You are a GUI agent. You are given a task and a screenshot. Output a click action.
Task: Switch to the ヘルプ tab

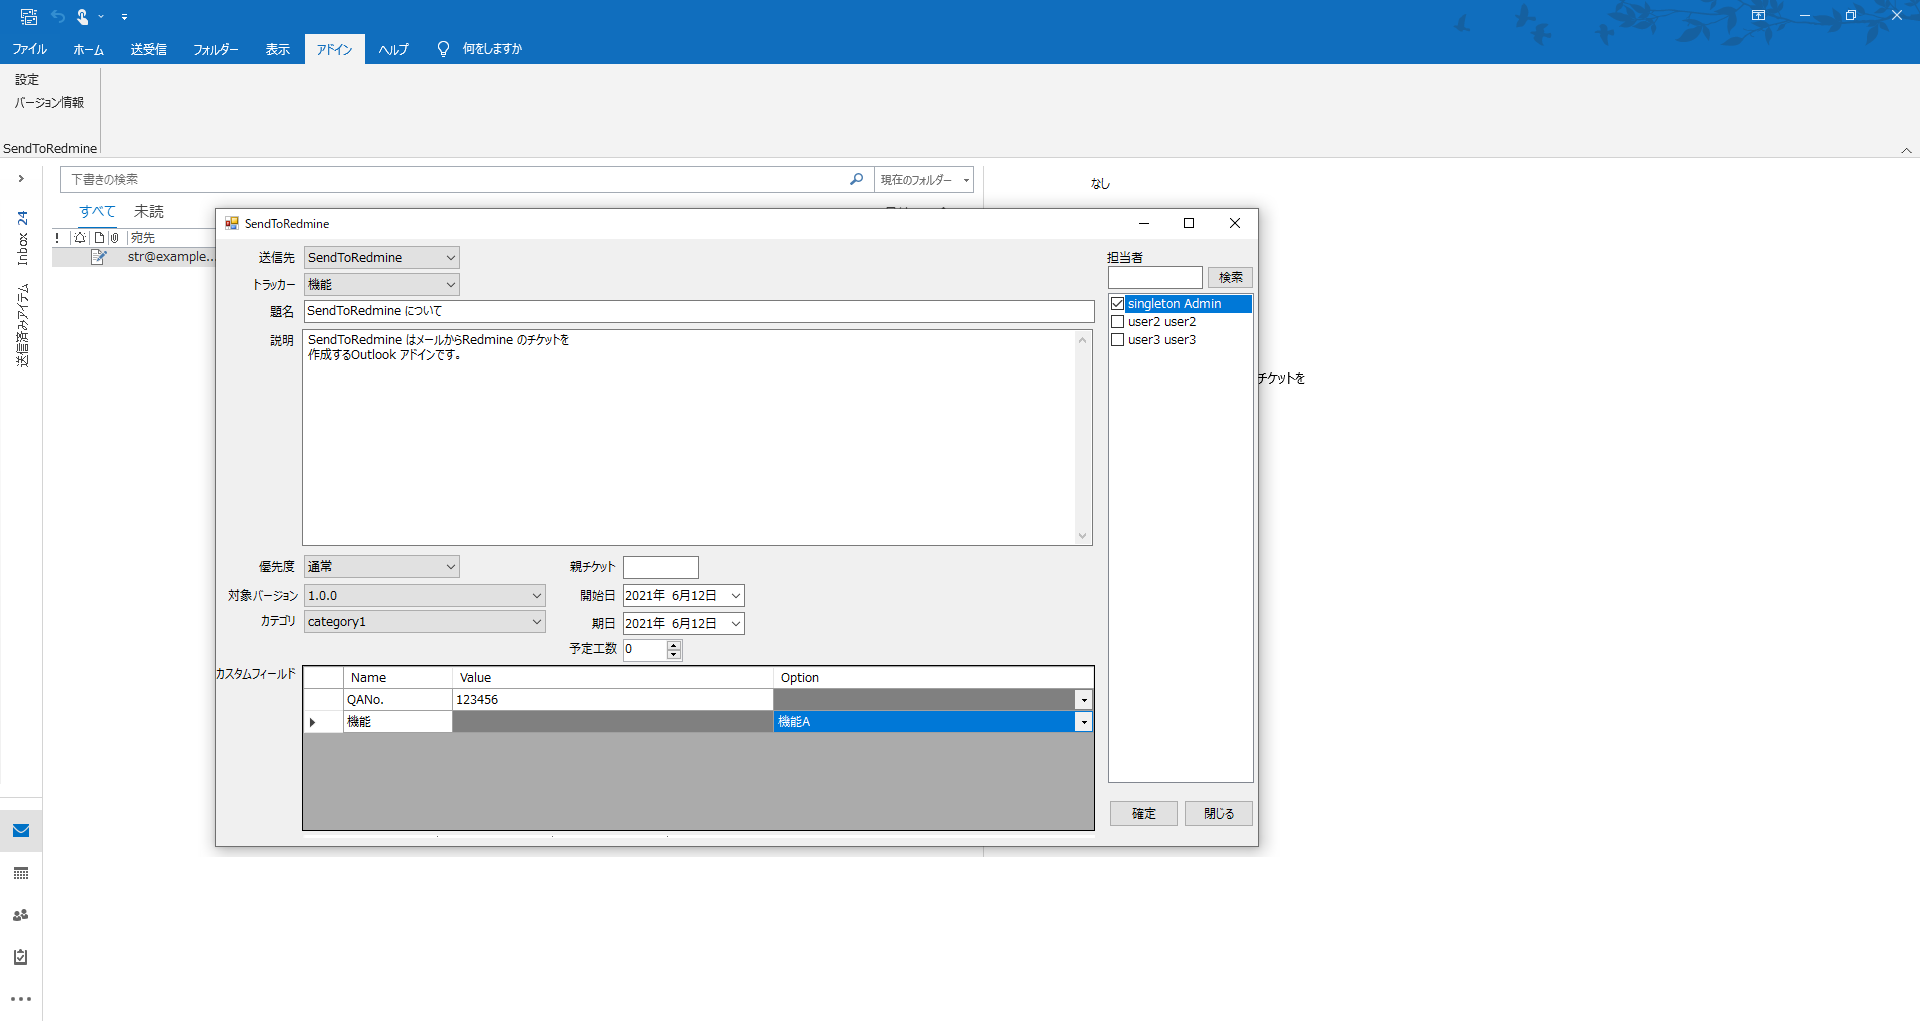point(393,49)
